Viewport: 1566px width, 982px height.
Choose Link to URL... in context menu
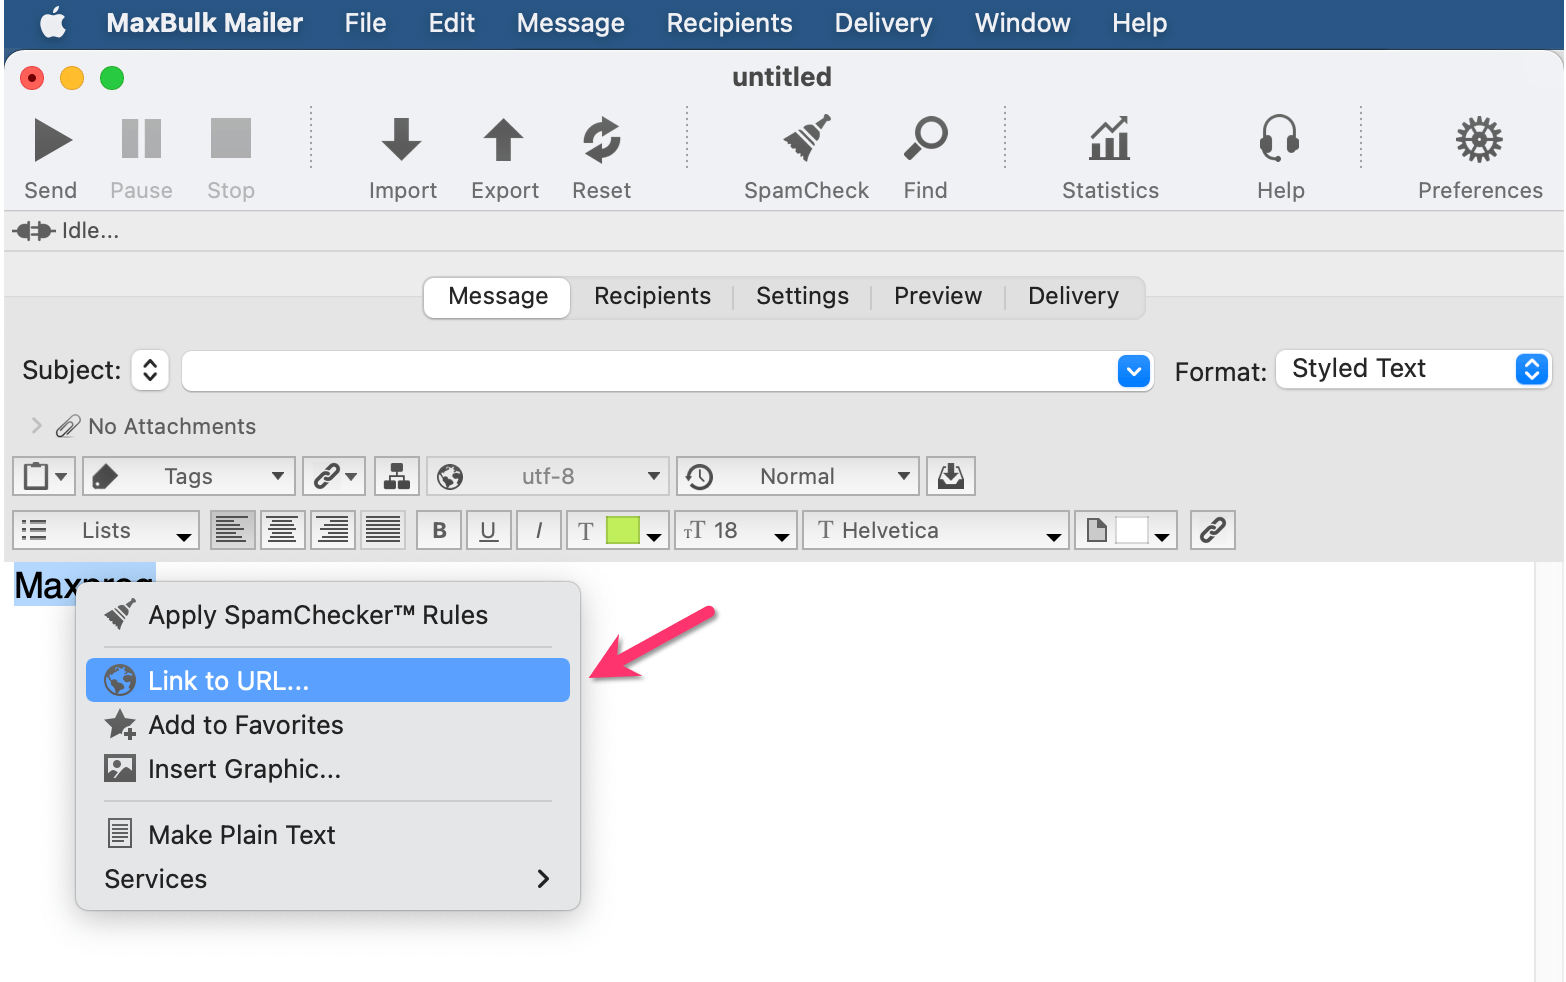[x=328, y=680]
